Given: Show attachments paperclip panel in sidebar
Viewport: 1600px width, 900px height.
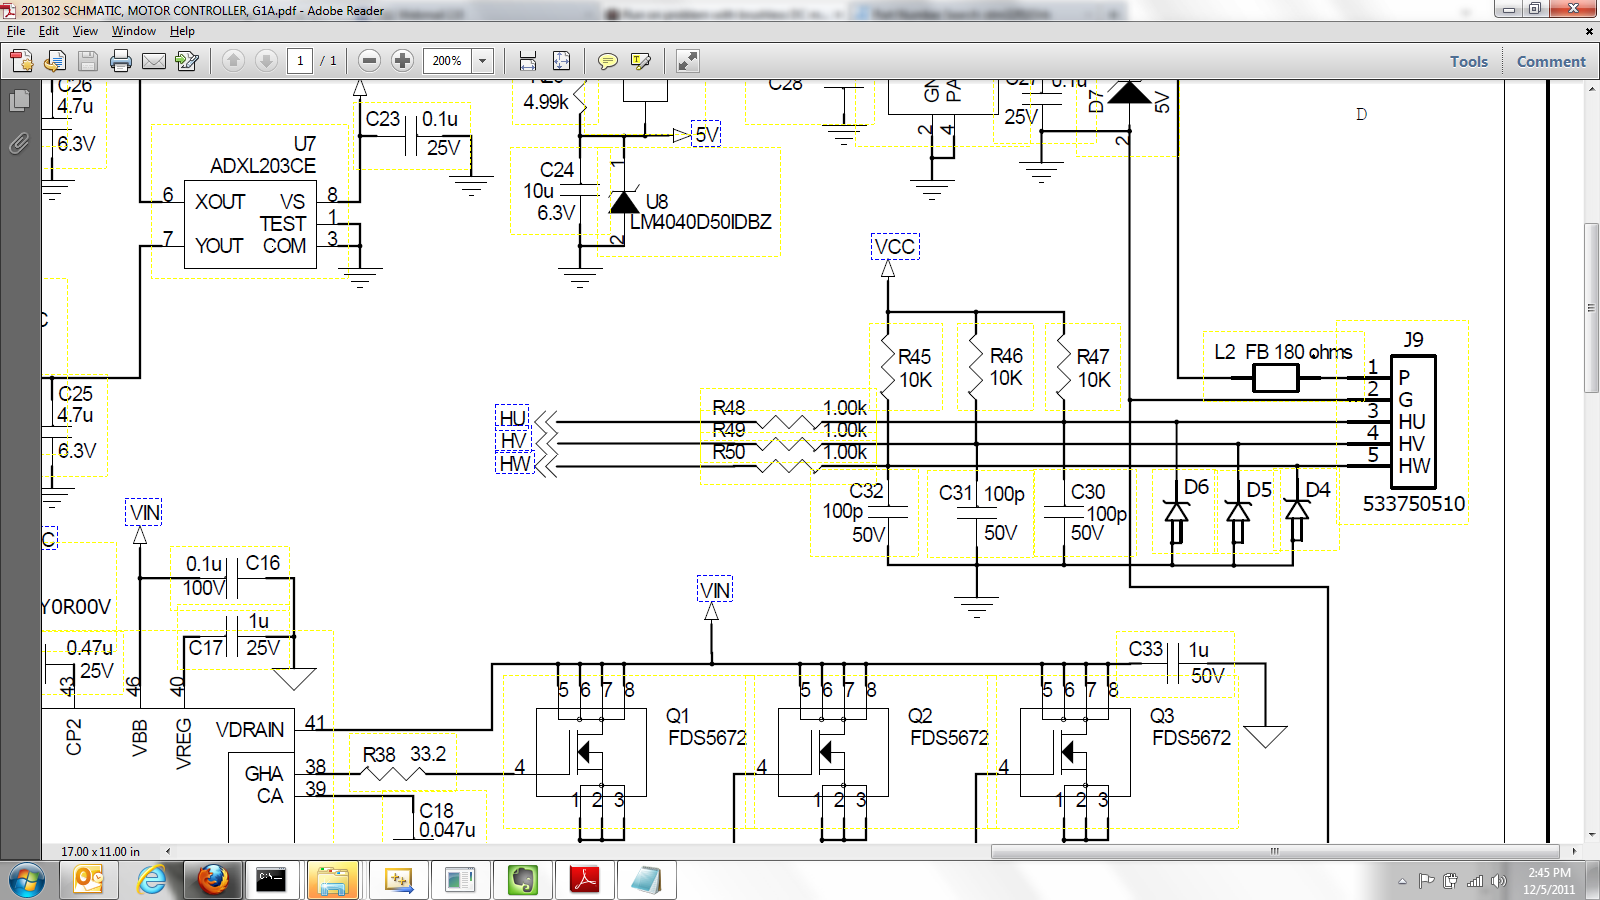Looking at the screenshot, I should pos(19,144).
